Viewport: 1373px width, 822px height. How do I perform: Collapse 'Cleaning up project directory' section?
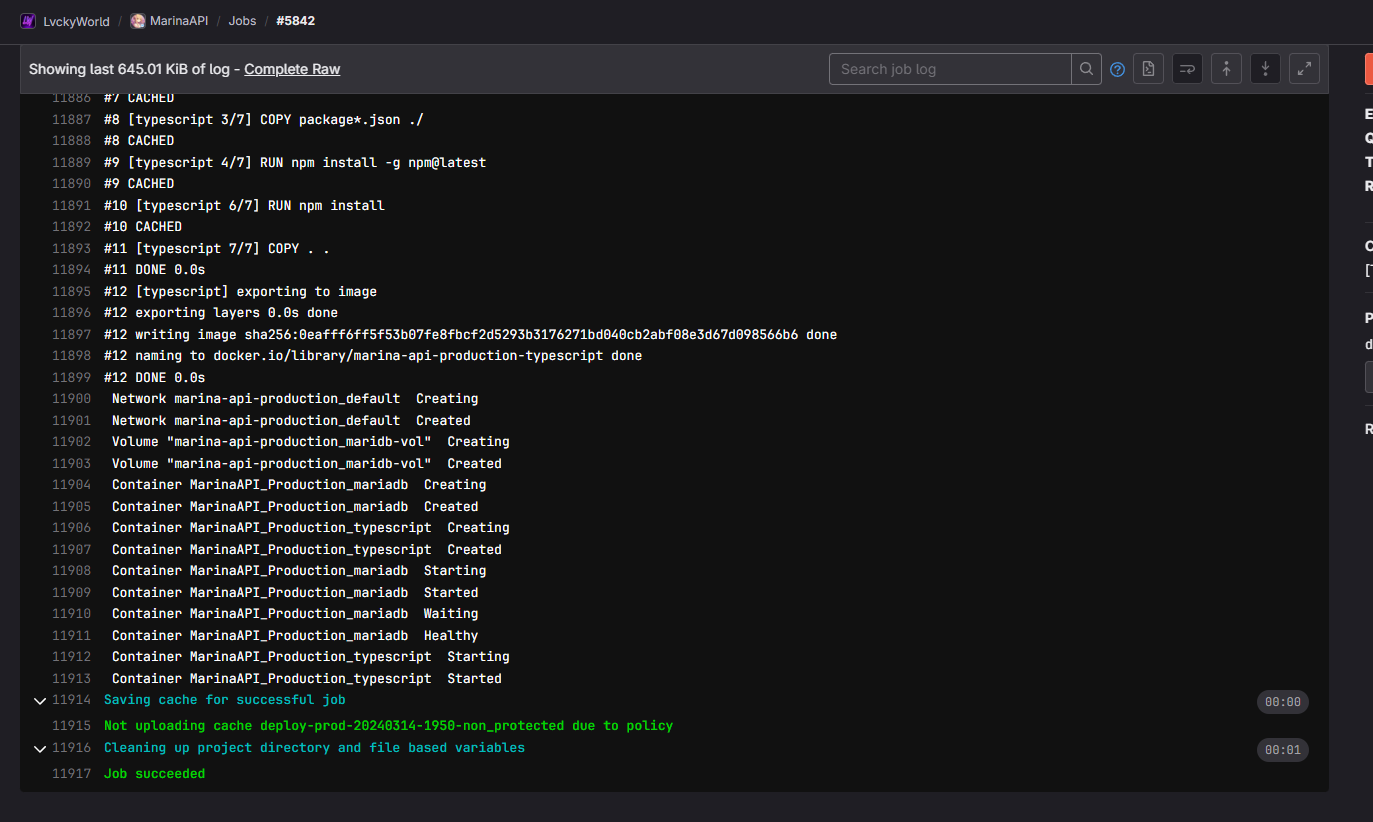click(40, 749)
